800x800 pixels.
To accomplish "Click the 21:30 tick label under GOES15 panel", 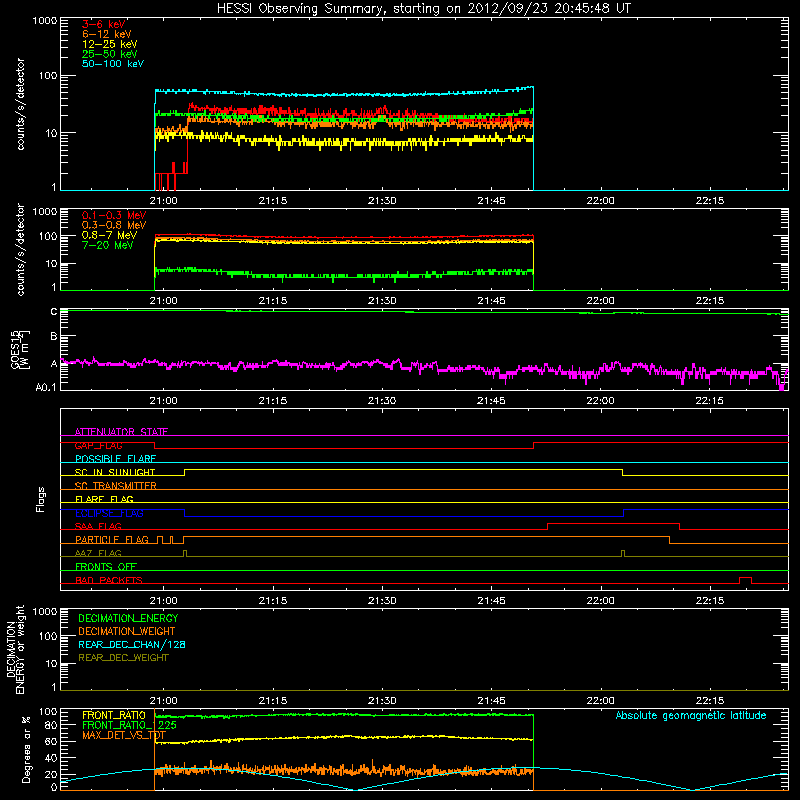I will pos(382,401).
